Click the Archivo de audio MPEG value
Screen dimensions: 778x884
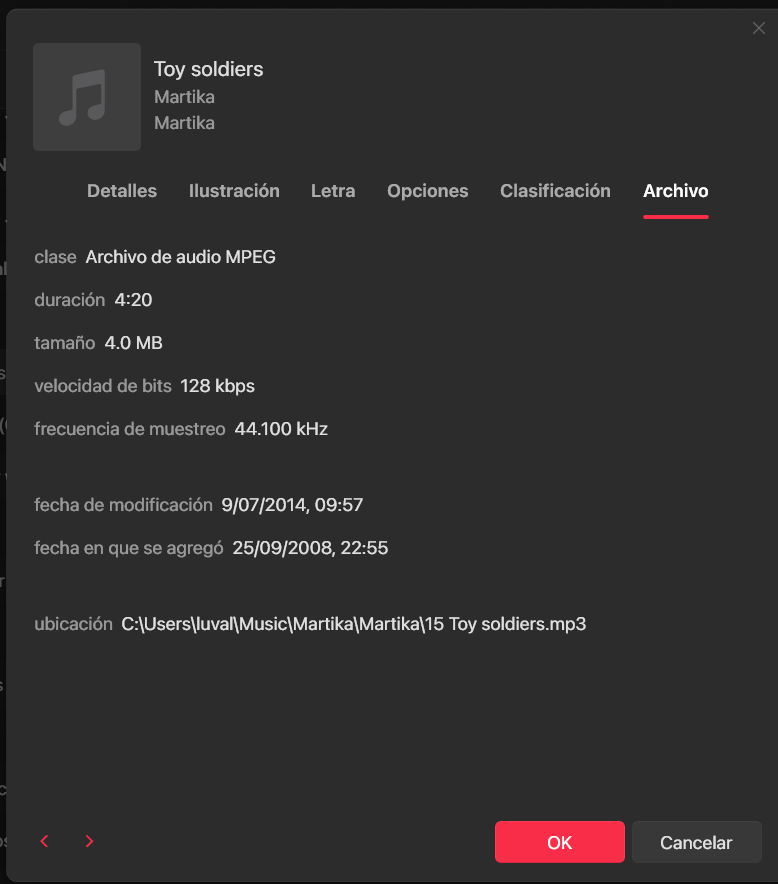180,257
